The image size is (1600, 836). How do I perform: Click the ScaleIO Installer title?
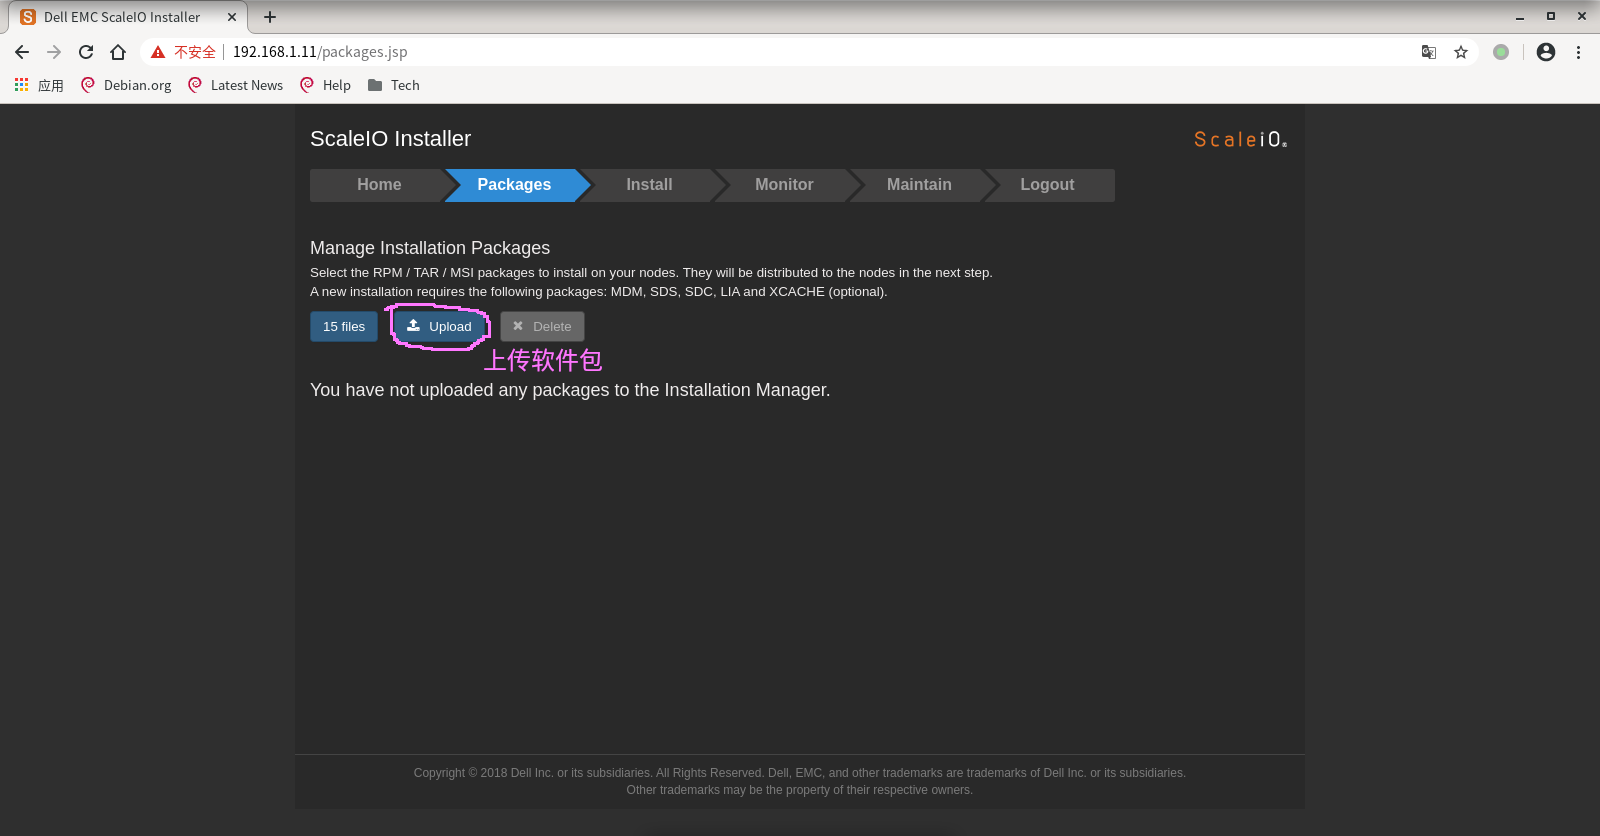390,139
